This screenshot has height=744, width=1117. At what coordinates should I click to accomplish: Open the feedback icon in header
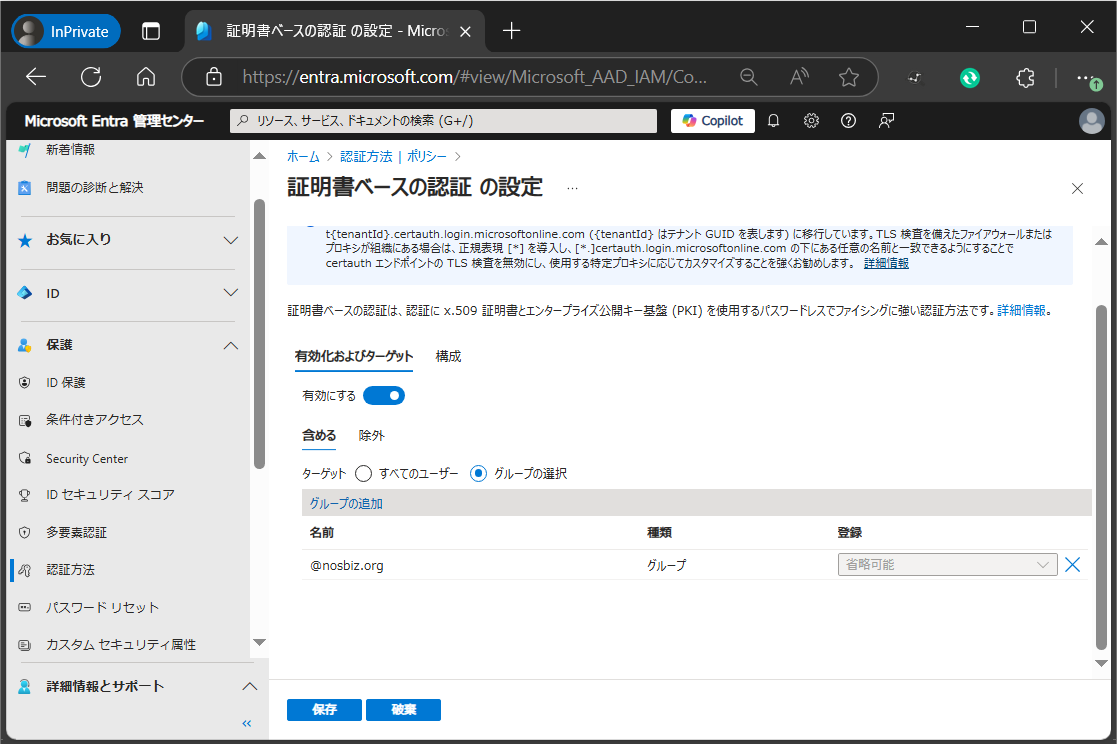[886, 121]
